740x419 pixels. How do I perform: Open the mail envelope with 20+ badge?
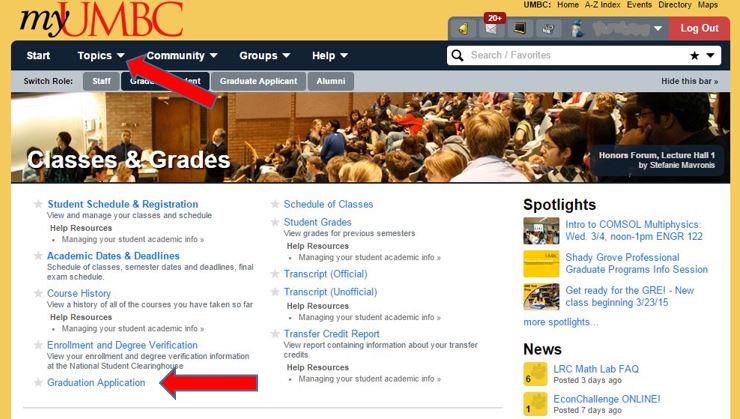pos(491,28)
